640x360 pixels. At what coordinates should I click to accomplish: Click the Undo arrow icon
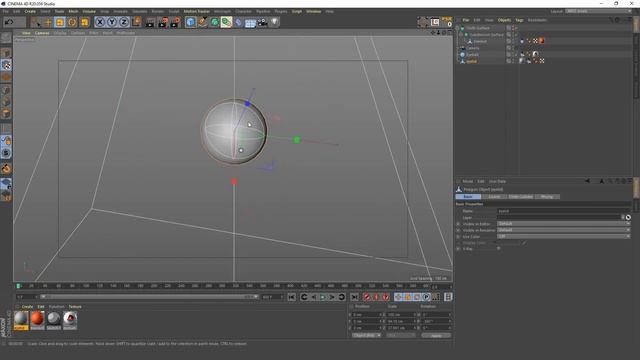[x=9, y=22]
